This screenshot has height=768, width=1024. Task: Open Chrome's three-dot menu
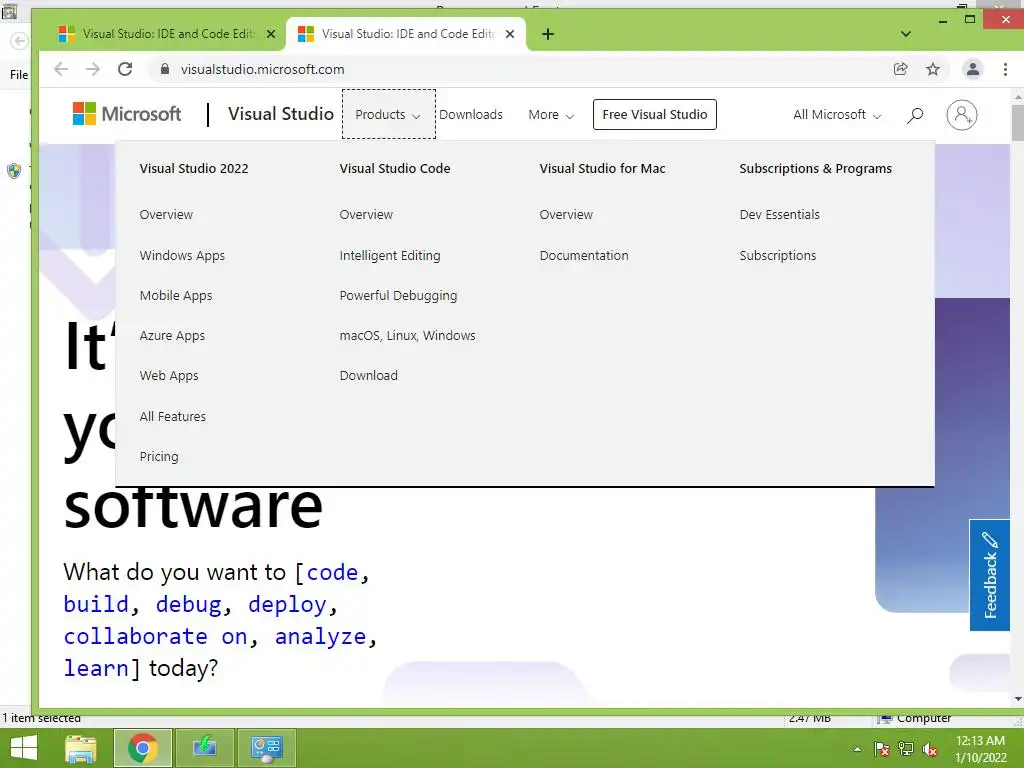pyautogui.click(x=1005, y=69)
